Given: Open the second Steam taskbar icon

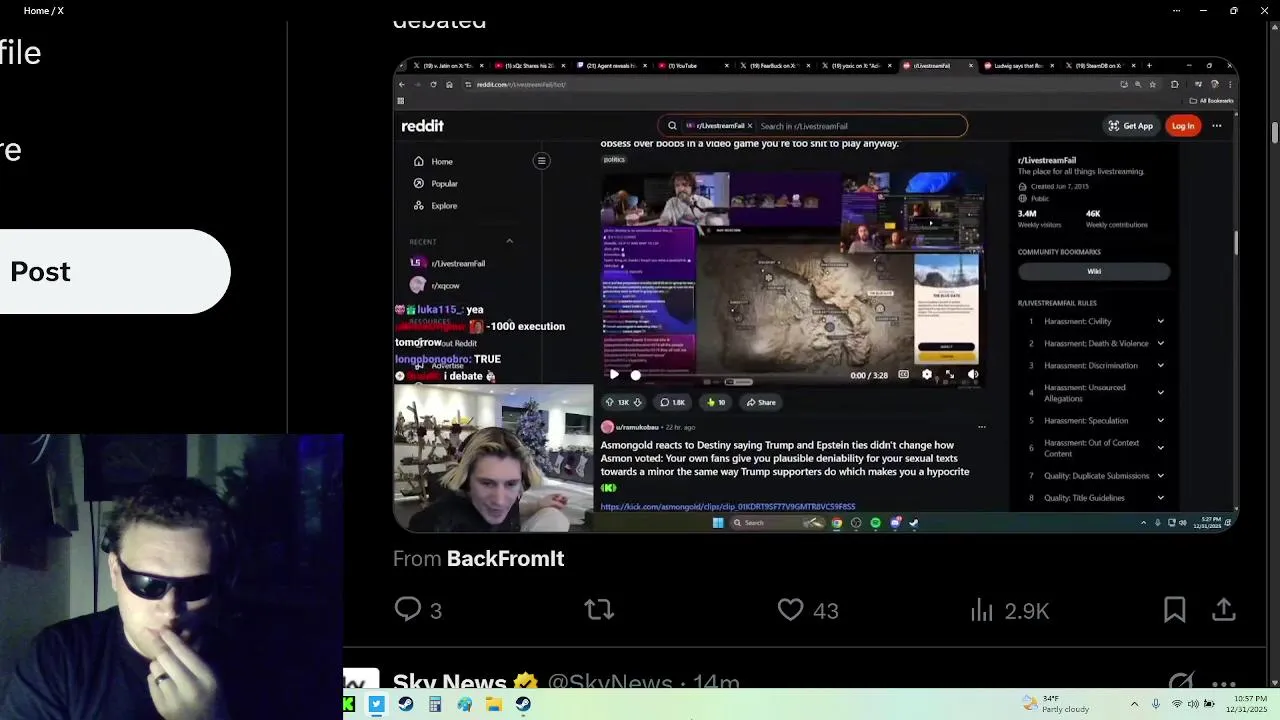Looking at the screenshot, I should coord(523,704).
